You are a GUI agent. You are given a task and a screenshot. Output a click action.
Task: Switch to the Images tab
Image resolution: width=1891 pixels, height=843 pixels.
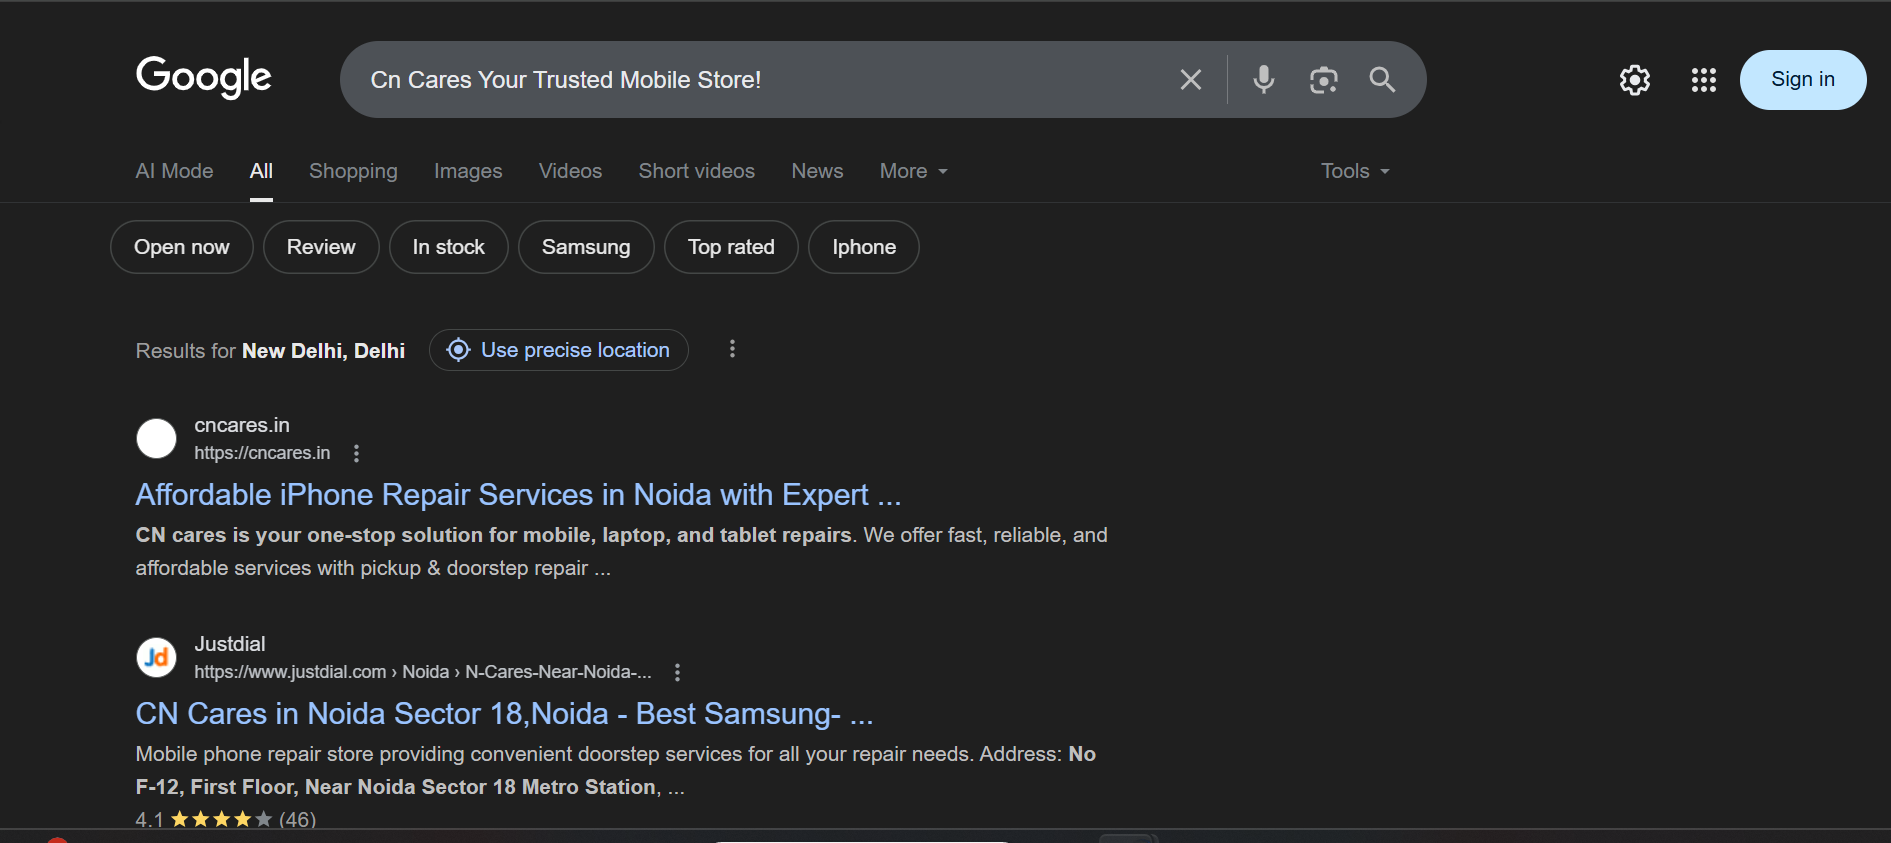[x=468, y=171]
